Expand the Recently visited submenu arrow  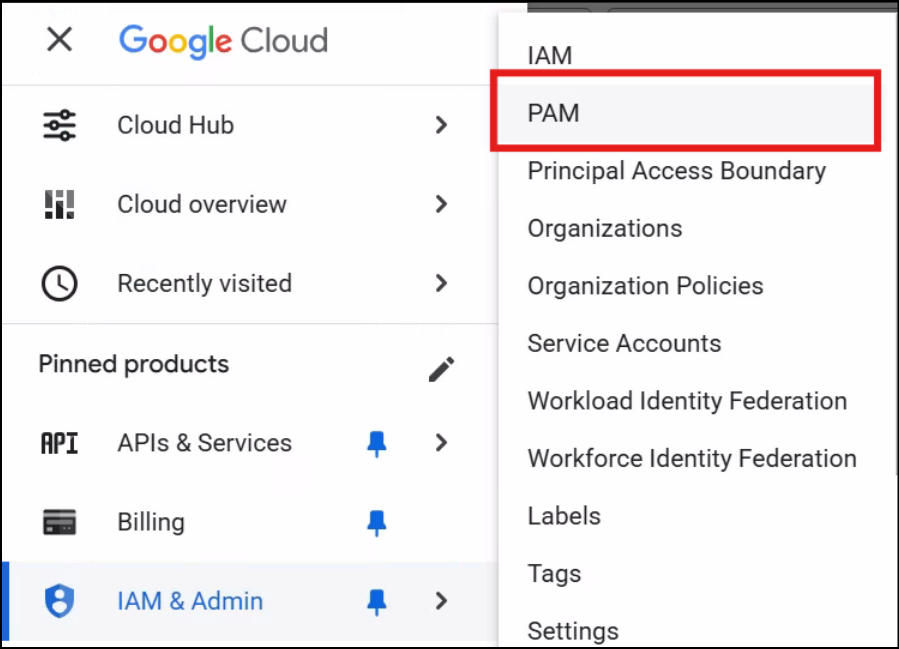(x=441, y=284)
